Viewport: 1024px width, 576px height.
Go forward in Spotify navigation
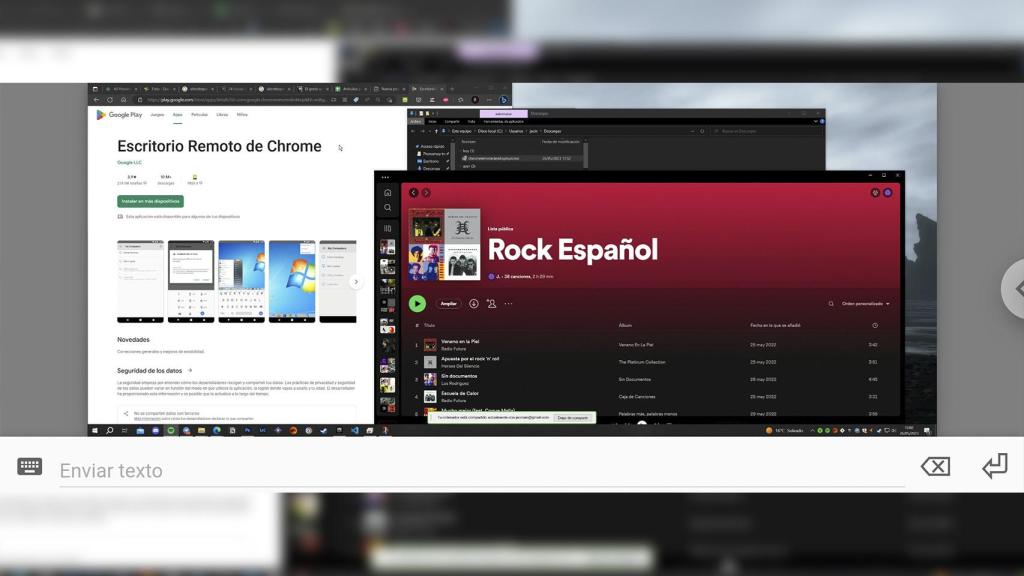pos(426,193)
